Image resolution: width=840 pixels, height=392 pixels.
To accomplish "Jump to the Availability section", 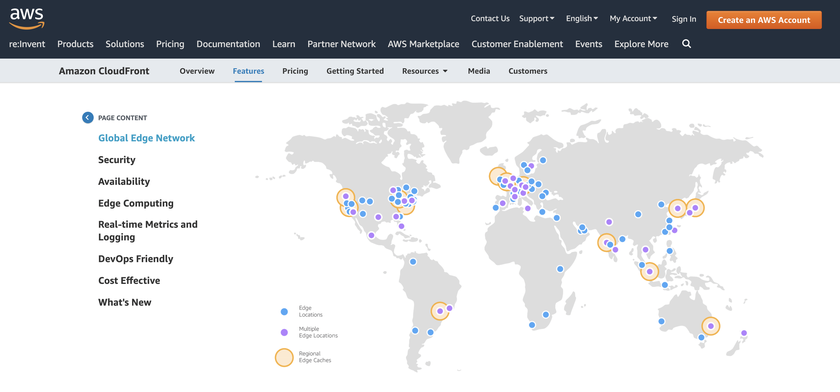I will 124,182.
